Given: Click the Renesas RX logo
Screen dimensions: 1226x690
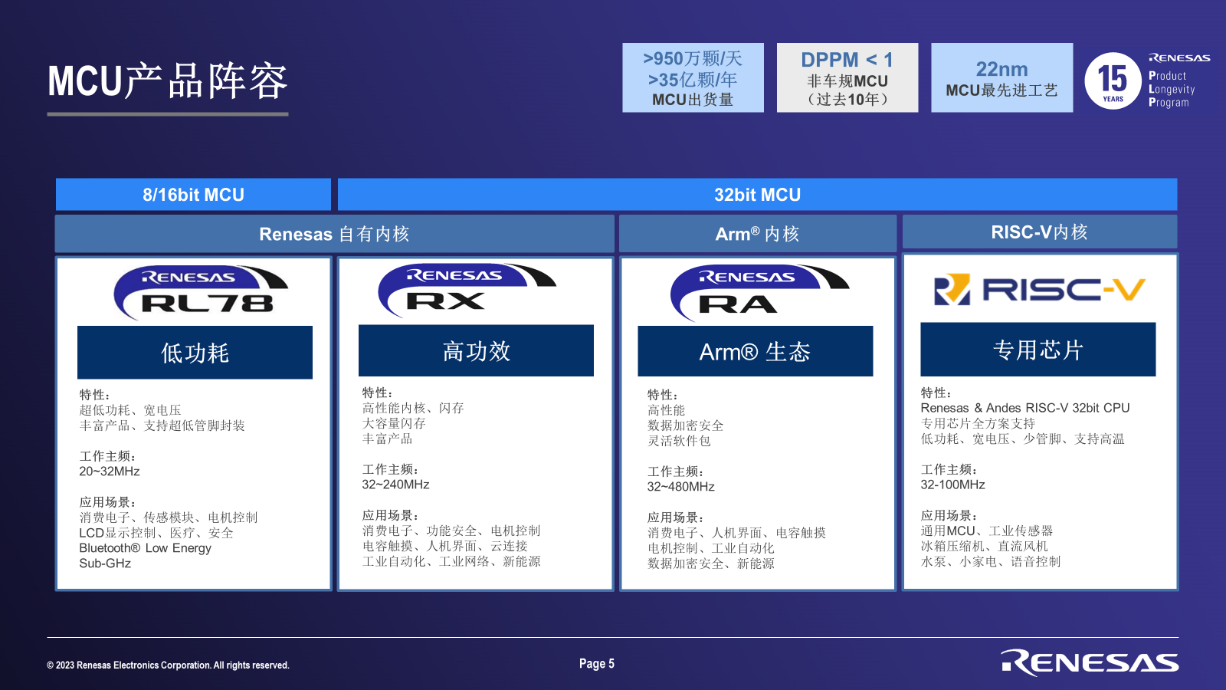Looking at the screenshot, I should [x=467, y=289].
